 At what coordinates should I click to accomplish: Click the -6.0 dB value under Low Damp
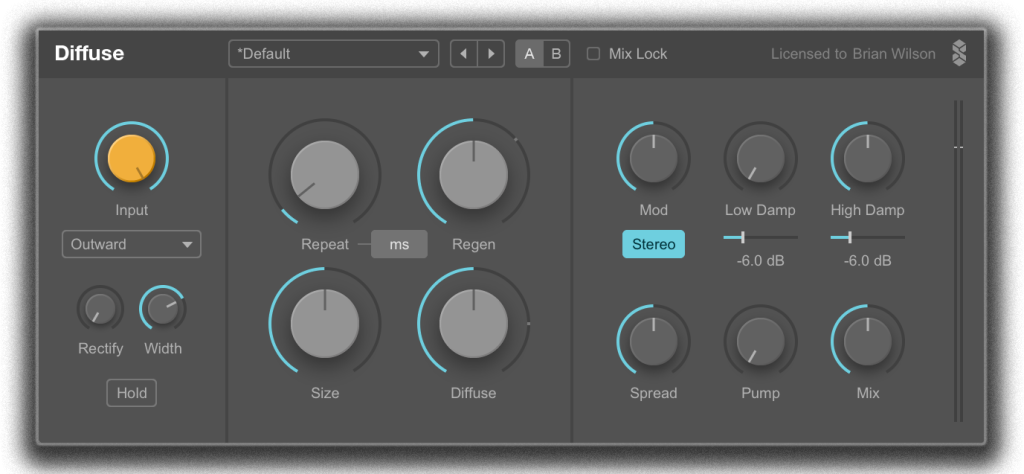click(760, 261)
